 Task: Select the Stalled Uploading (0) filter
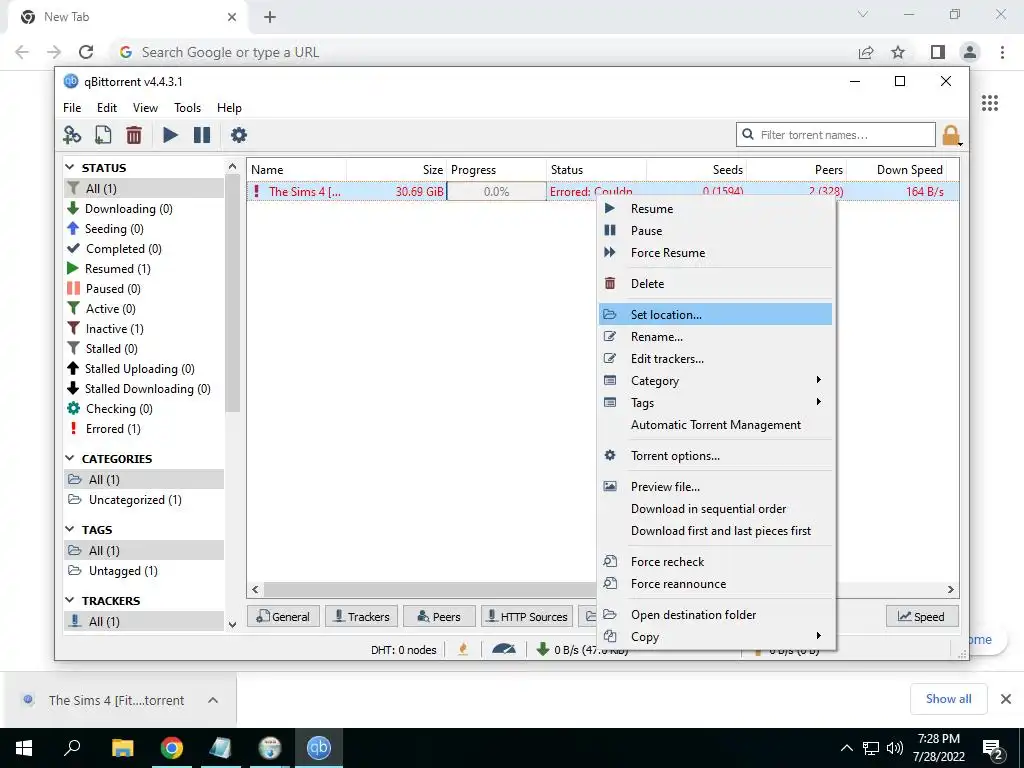(140, 369)
